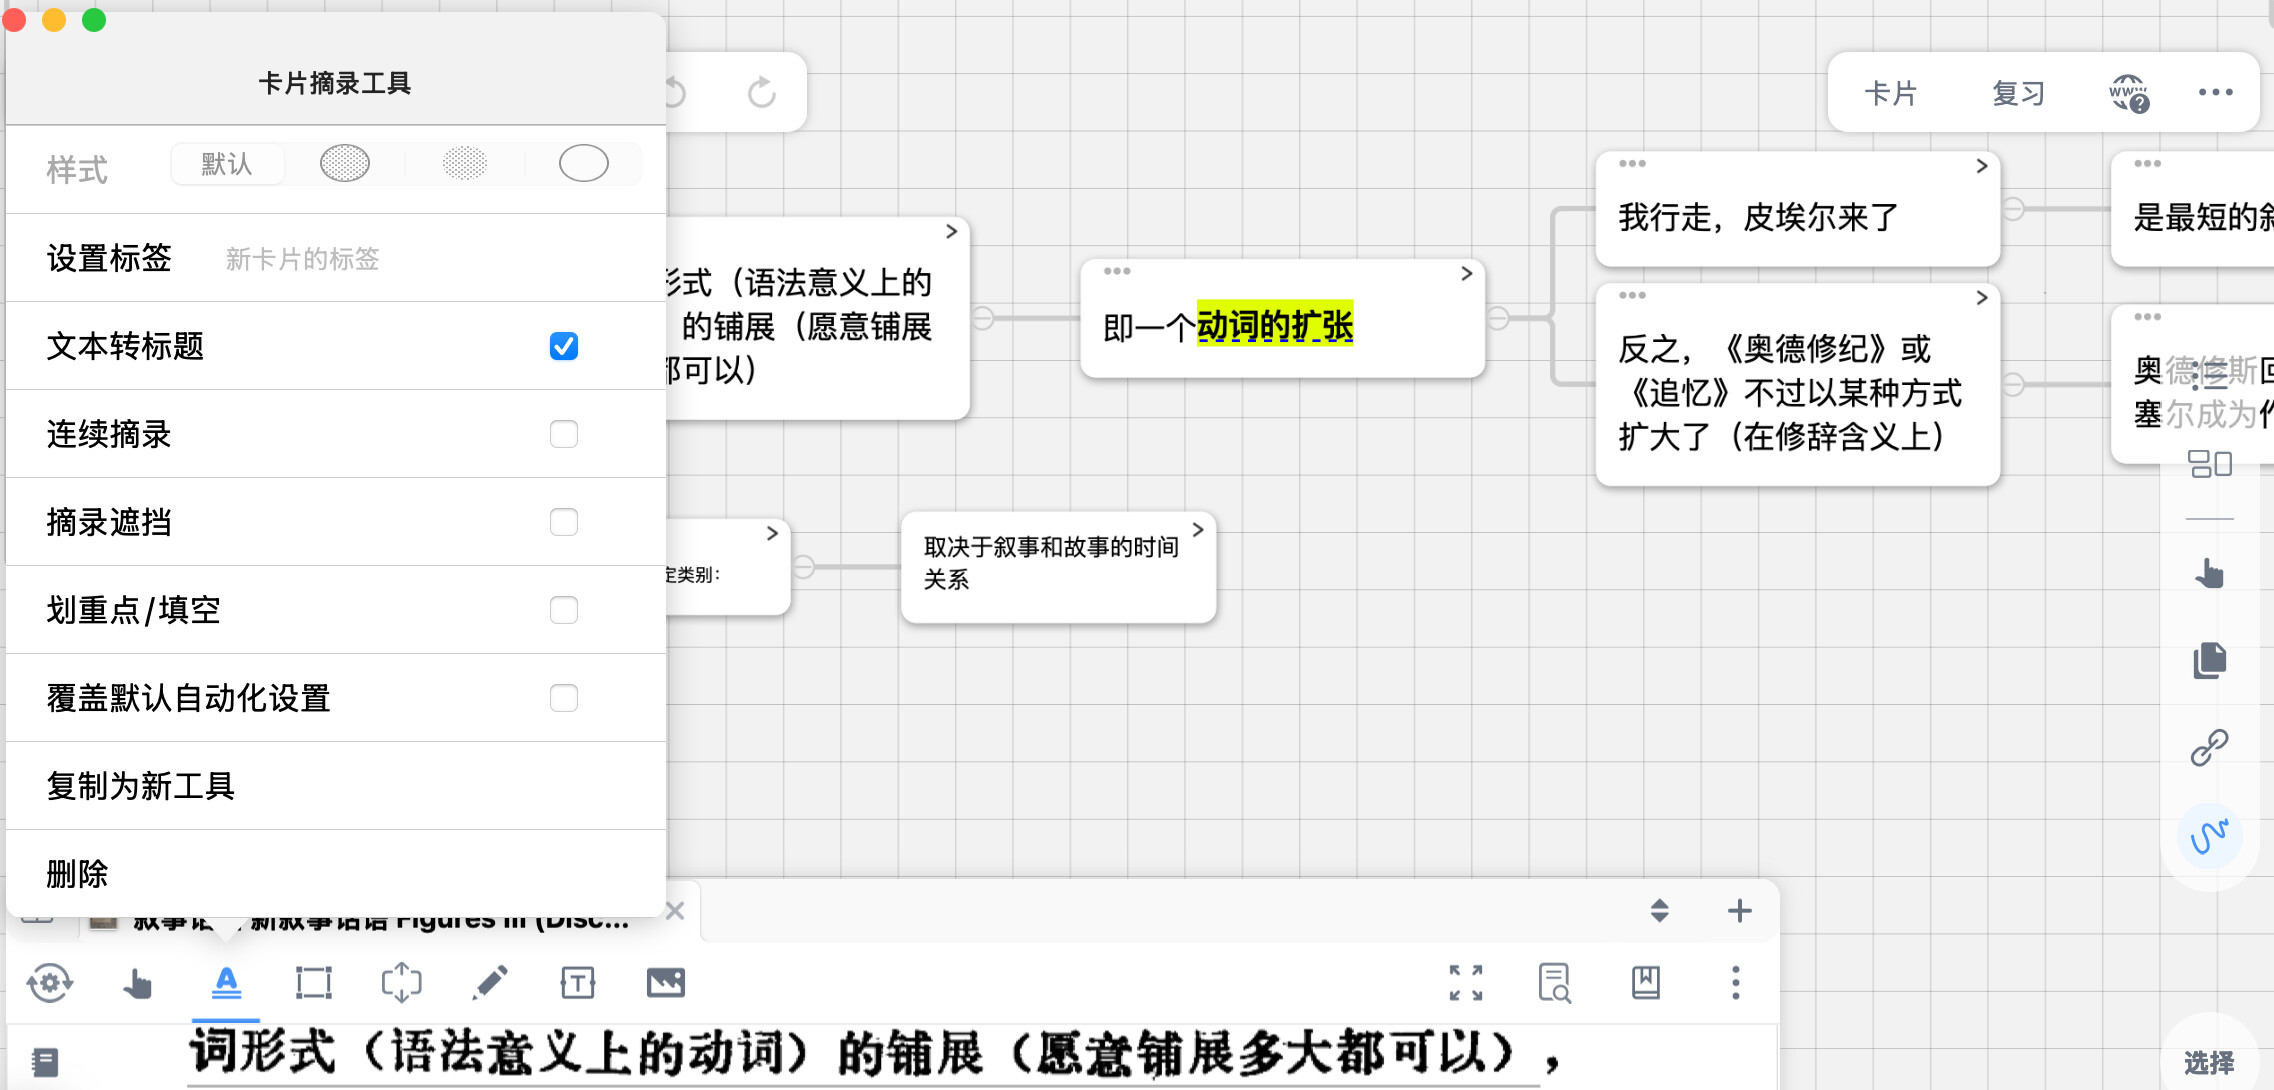Click the 删除 menu entry
2274x1090 pixels.
tap(336, 873)
